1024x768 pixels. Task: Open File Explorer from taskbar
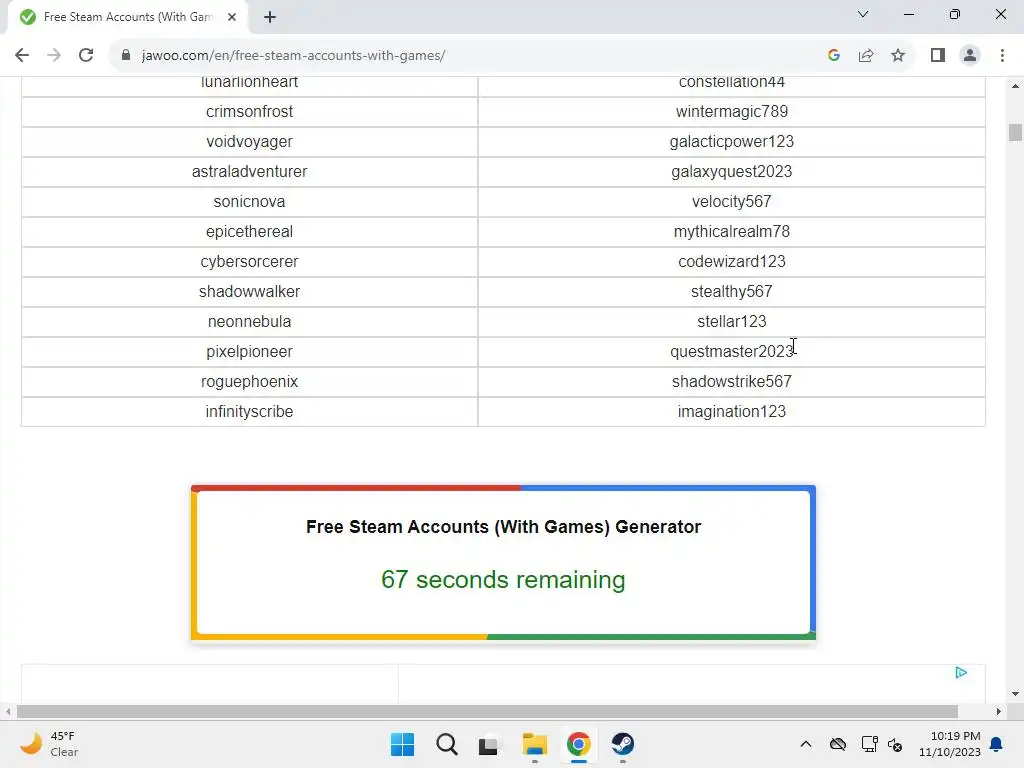click(x=535, y=744)
